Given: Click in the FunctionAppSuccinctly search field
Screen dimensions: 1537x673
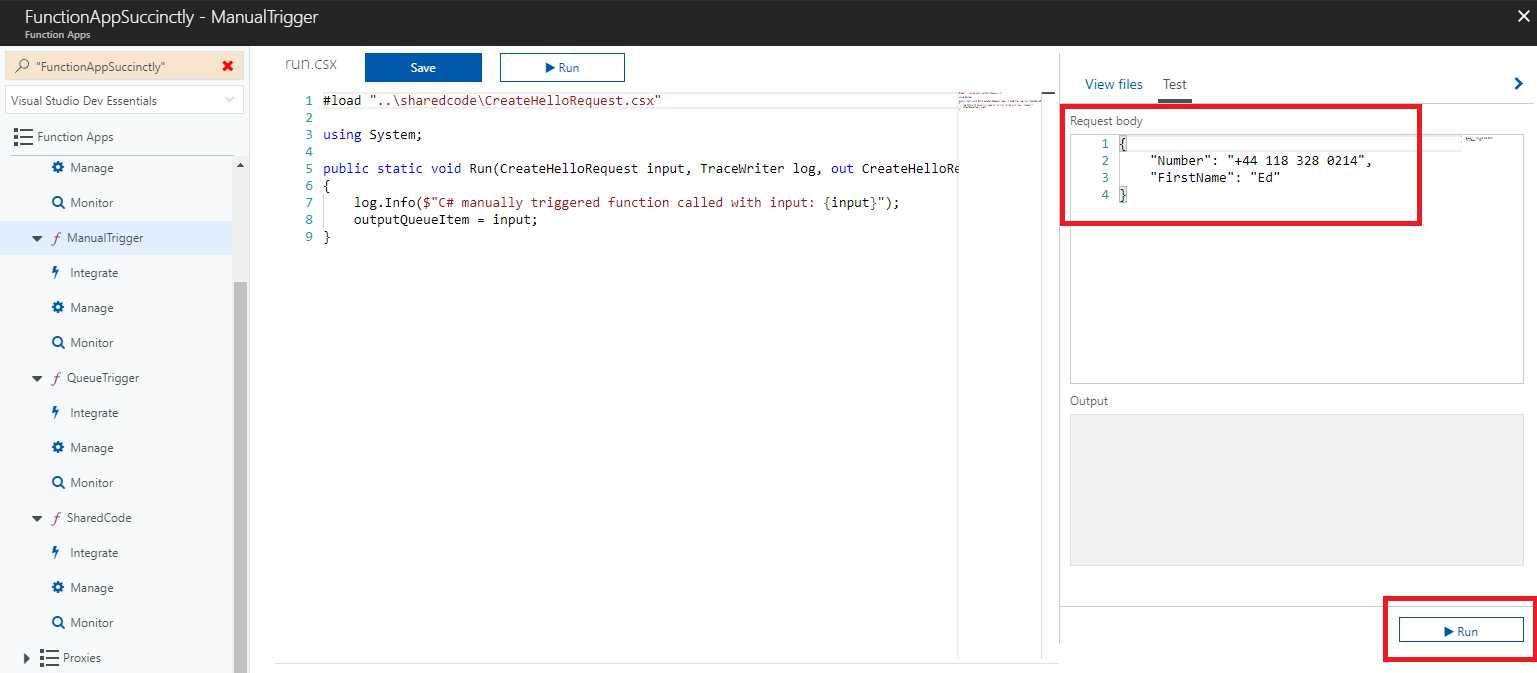Looking at the screenshot, I should coord(125,66).
